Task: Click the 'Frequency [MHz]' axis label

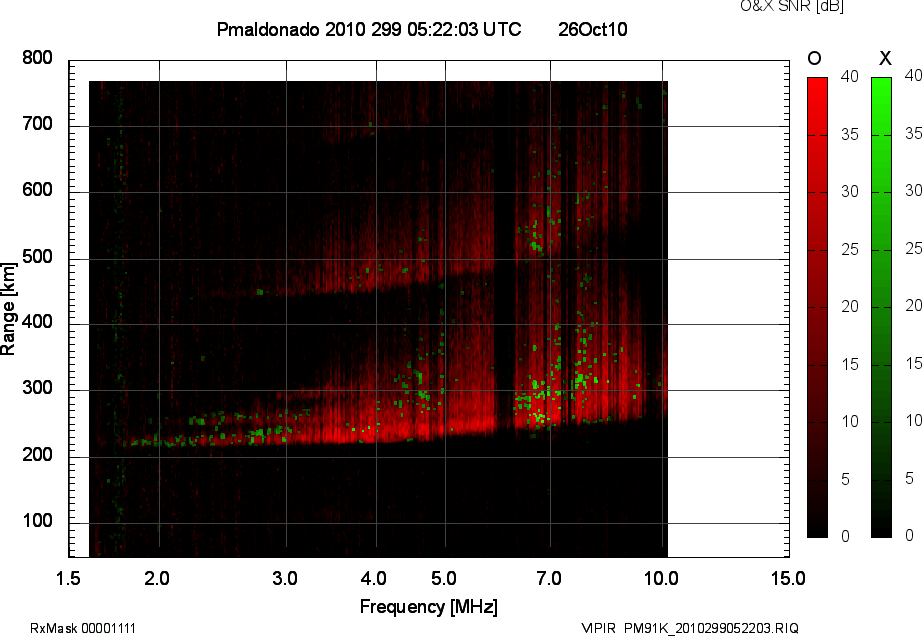Action: point(429,607)
